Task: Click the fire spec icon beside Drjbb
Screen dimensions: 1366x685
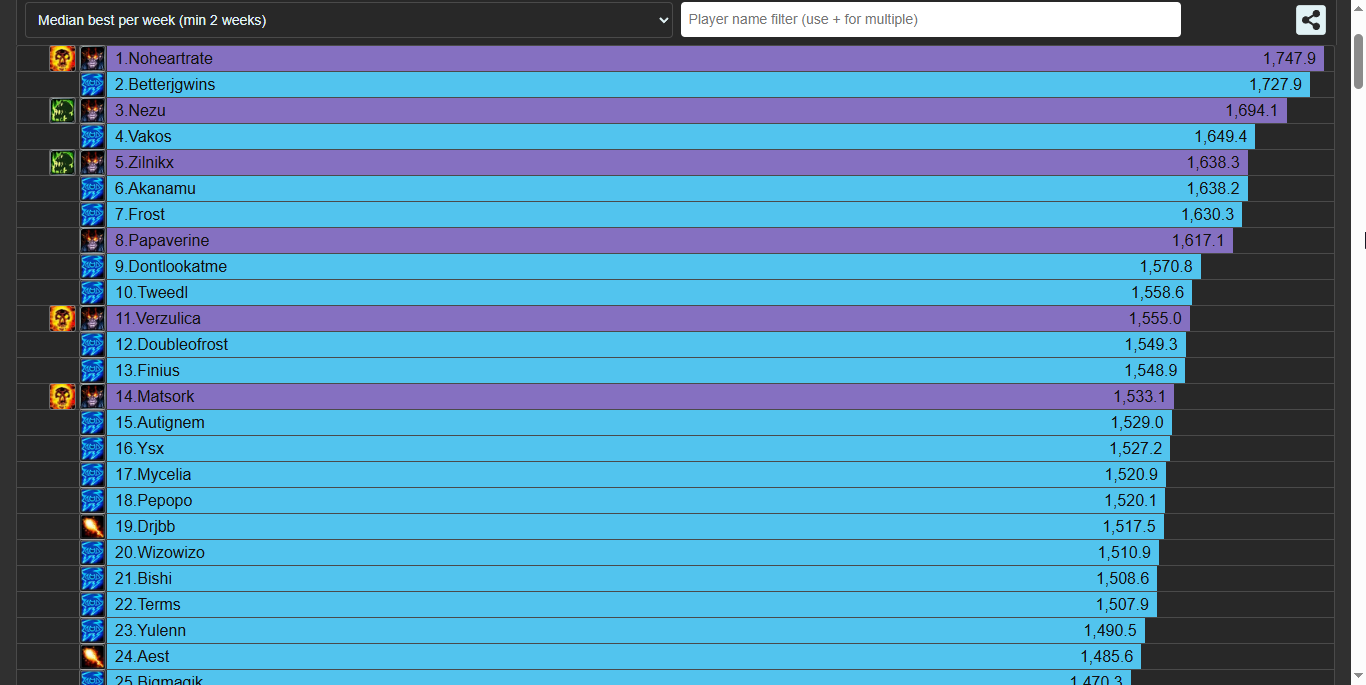Action: coord(92,527)
